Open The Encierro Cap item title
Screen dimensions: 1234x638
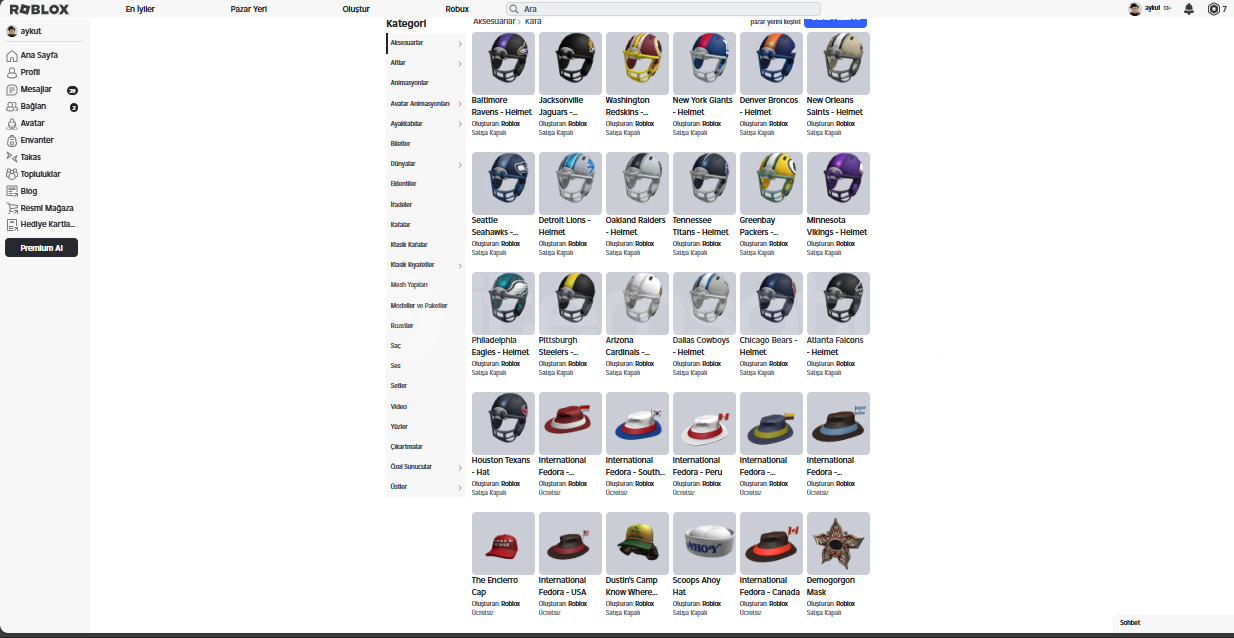(x=495, y=586)
